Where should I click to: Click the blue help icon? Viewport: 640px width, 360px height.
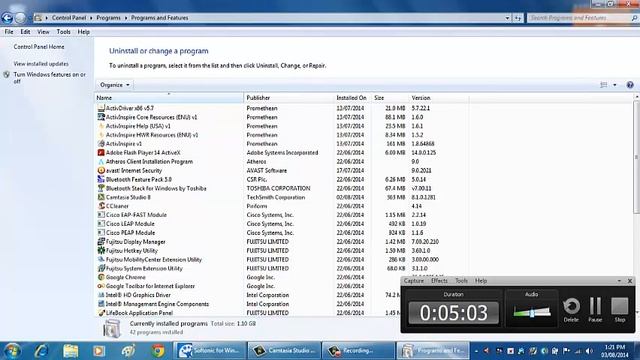pyautogui.click(x=630, y=85)
